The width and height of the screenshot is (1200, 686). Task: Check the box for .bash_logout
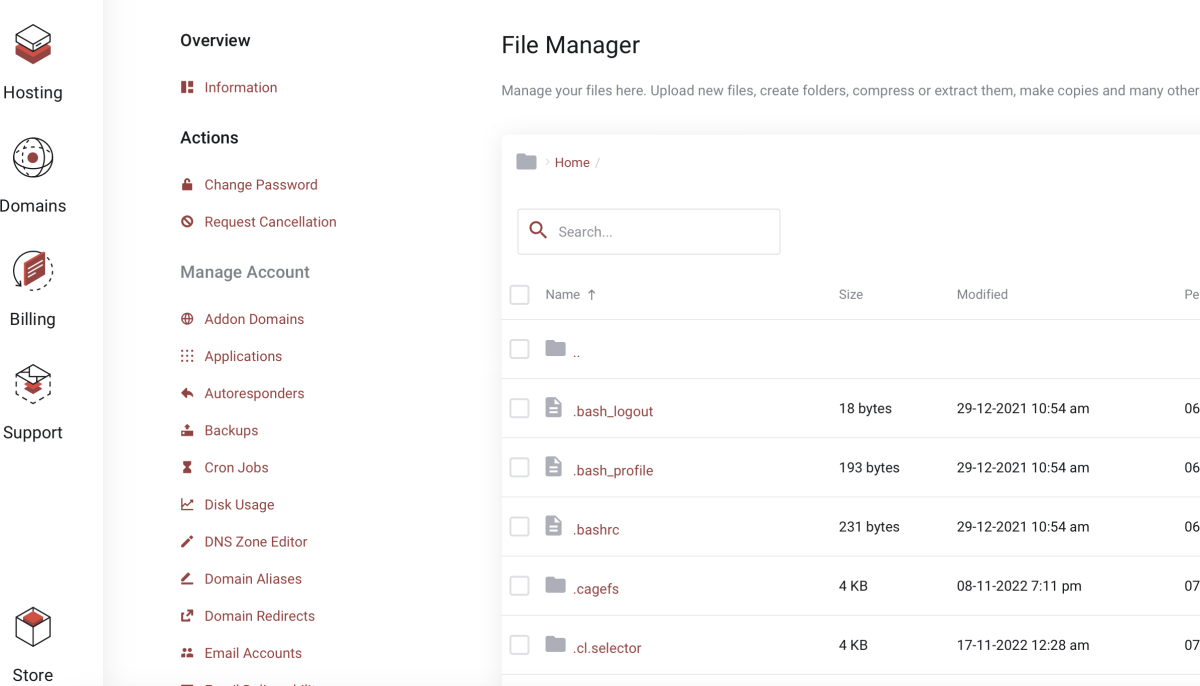[x=519, y=408]
